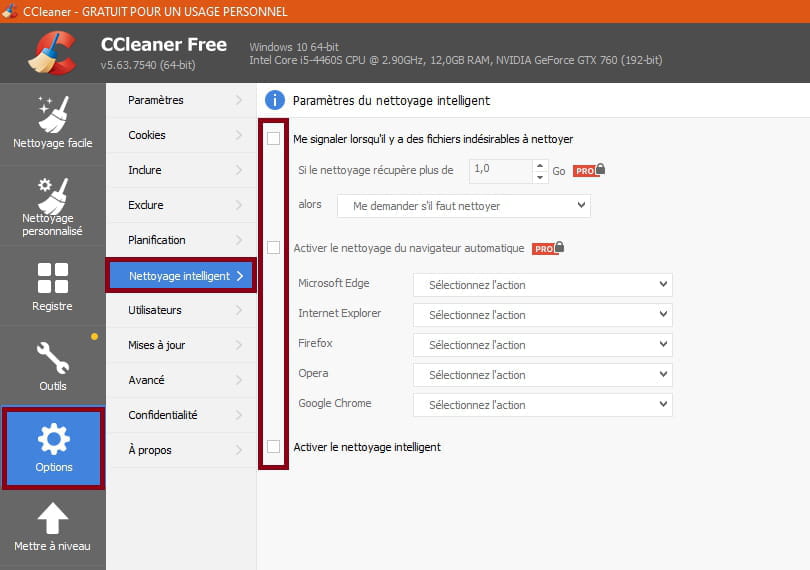This screenshot has height=570, width=810.
Task: Open the Cookies options section
Action: tap(181, 135)
